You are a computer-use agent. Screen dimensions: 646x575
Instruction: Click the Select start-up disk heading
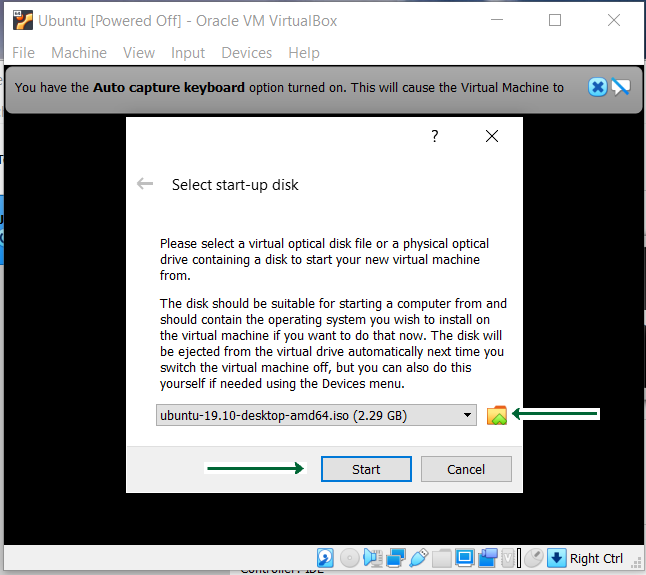coord(235,185)
